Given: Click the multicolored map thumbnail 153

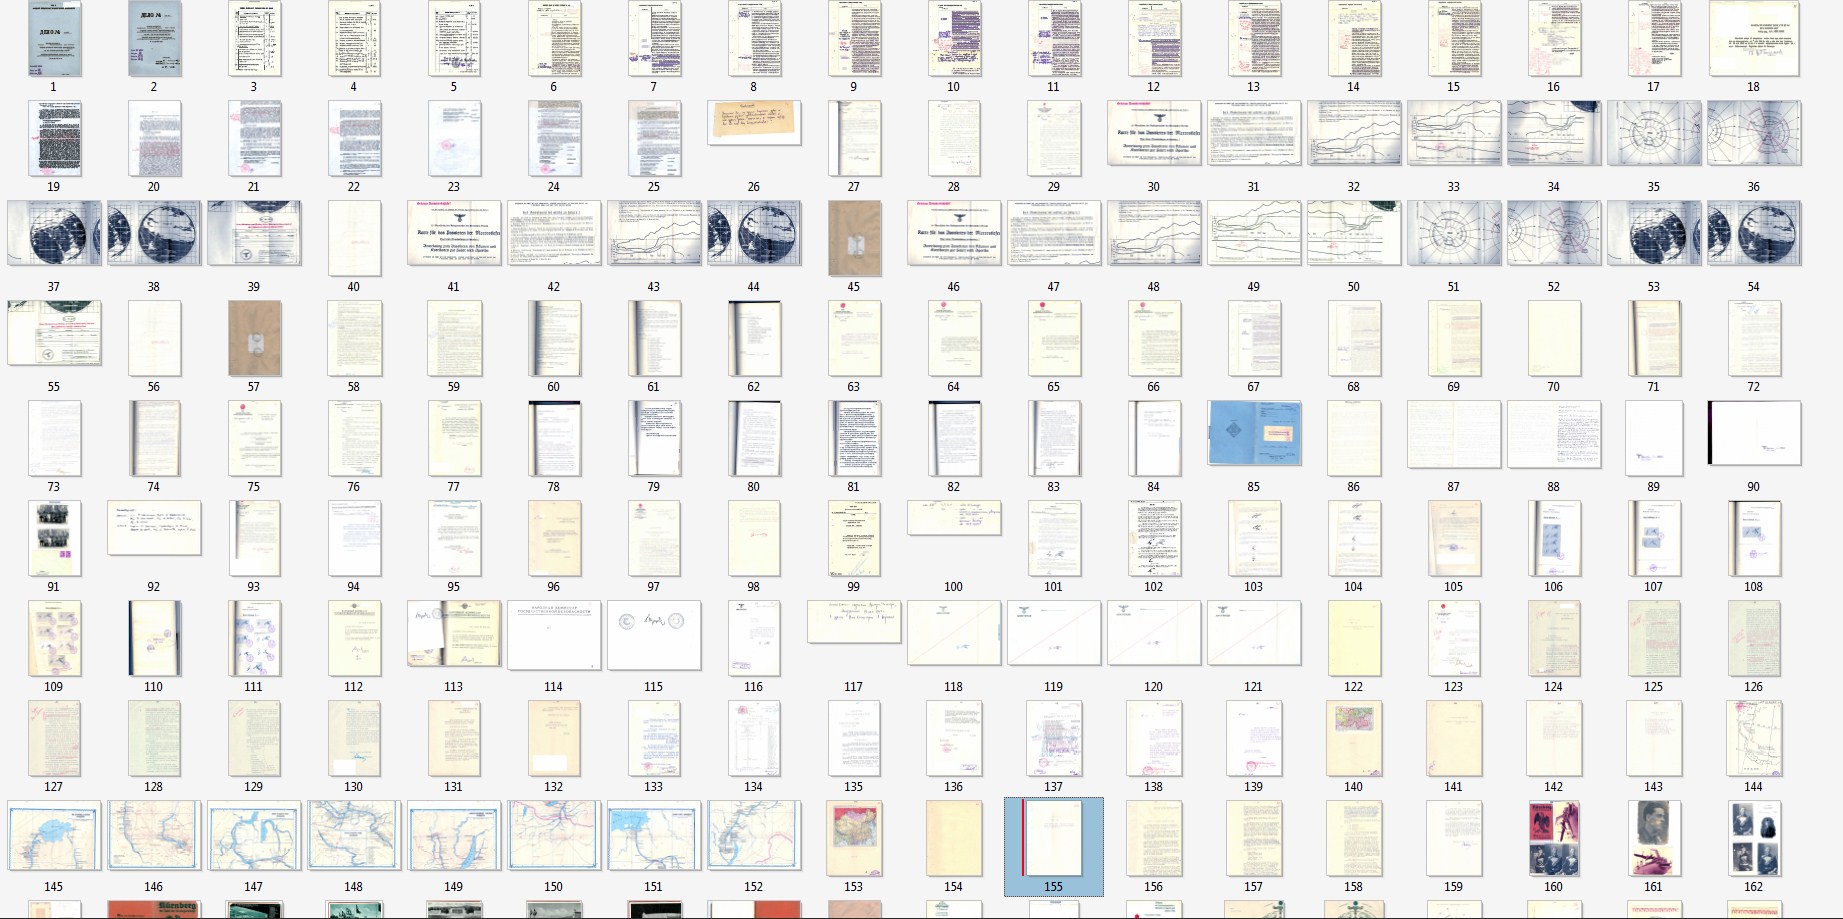Looking at the screenshot, I should [854, 838].
